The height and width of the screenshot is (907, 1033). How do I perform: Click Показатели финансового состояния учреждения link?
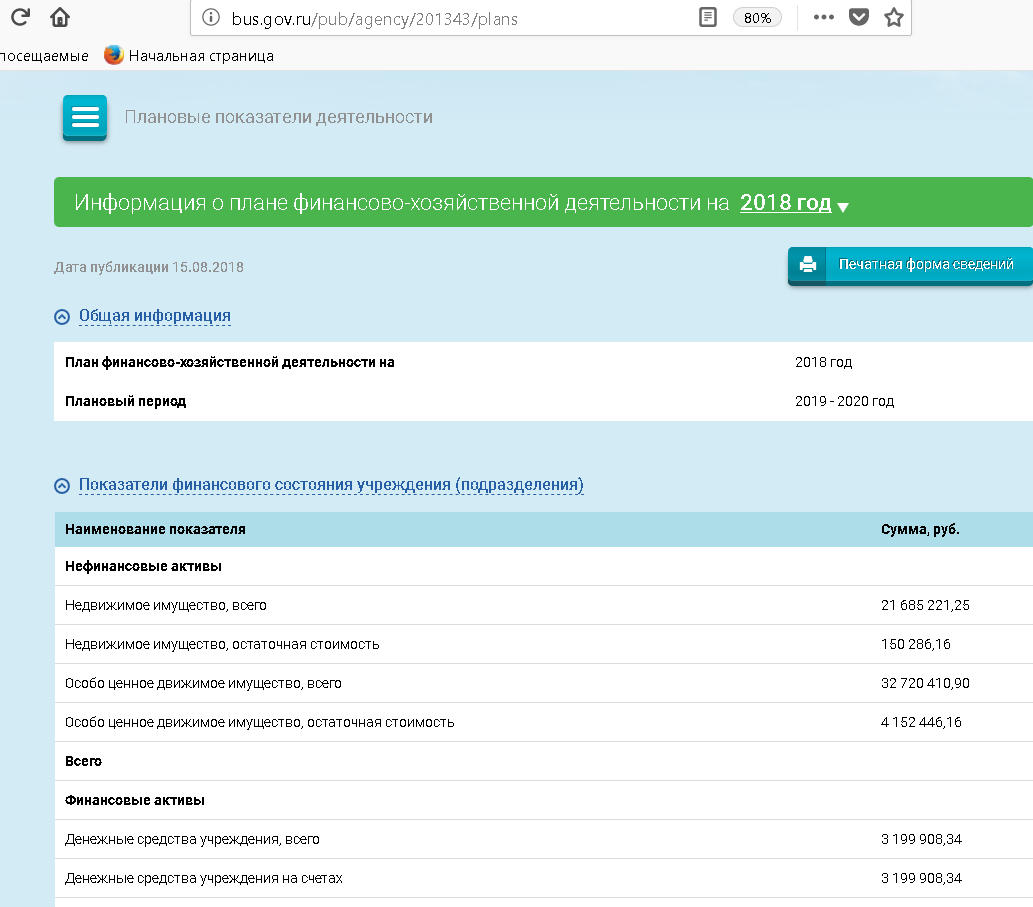click(331, 485)
